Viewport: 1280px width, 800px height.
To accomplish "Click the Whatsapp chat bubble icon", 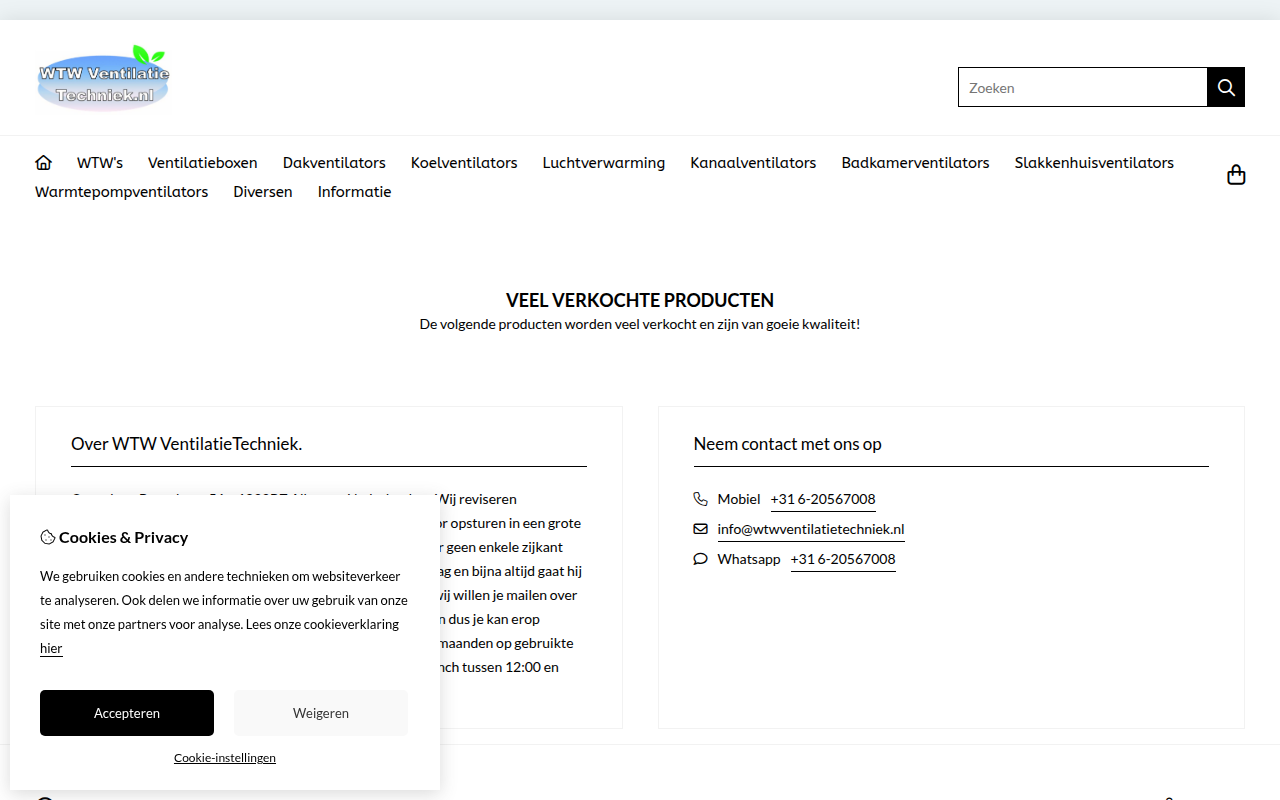I will click(x=700, y=559).
